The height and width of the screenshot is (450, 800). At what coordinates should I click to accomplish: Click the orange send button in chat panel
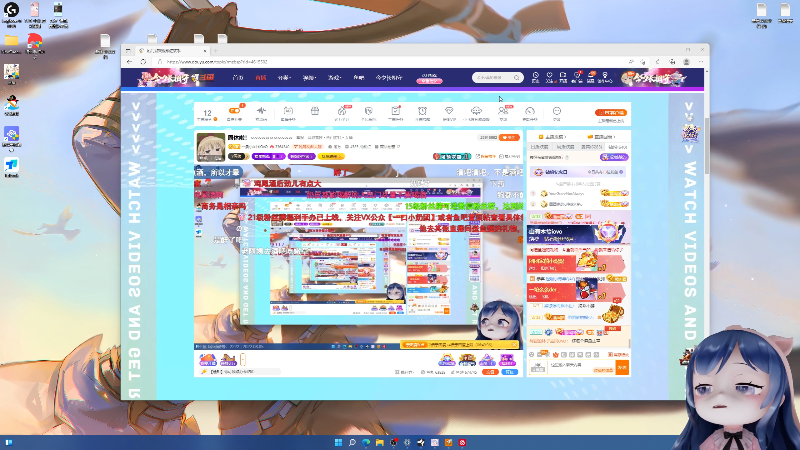coord(622,367)
